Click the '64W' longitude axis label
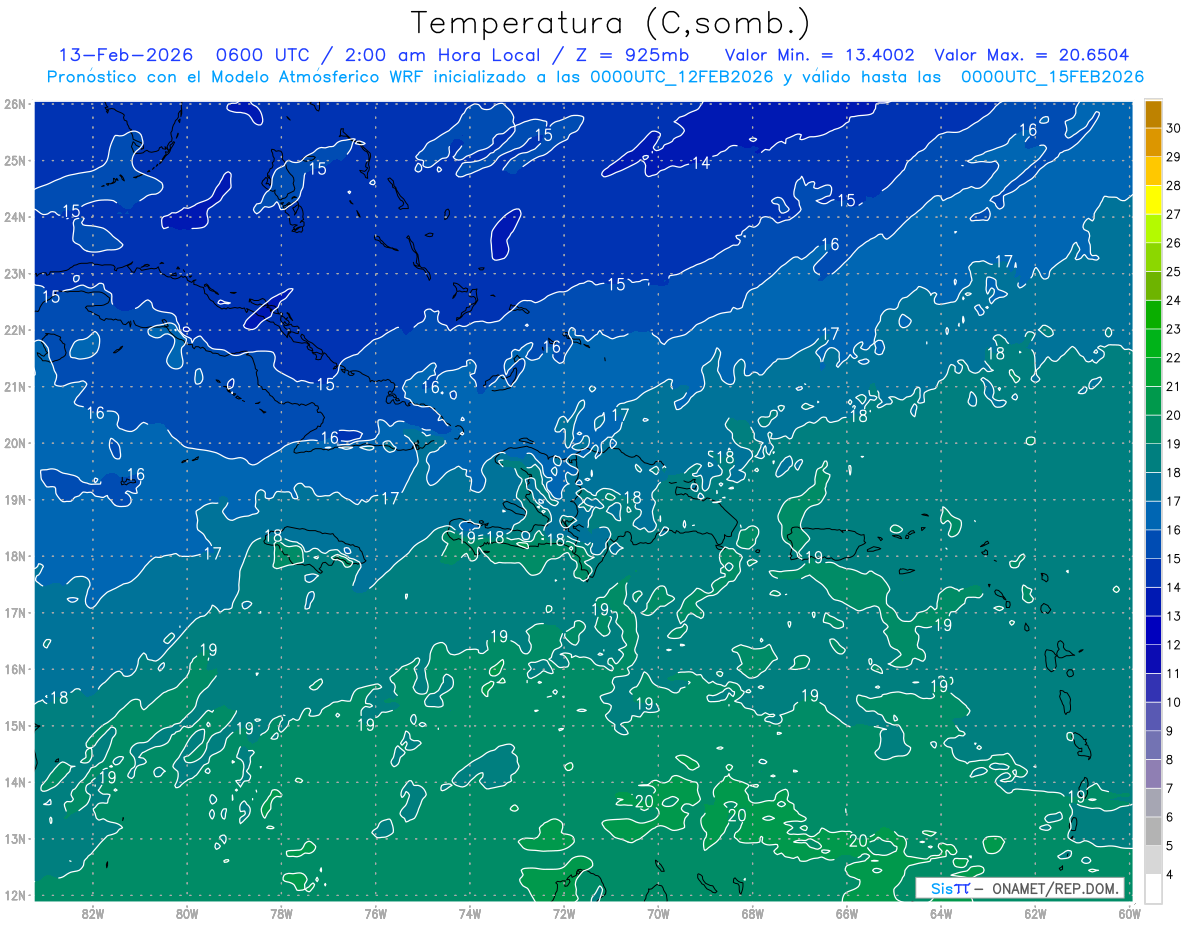Image resolution: width=1200 pixels, height=927 pixels. (x=941, y=913)
